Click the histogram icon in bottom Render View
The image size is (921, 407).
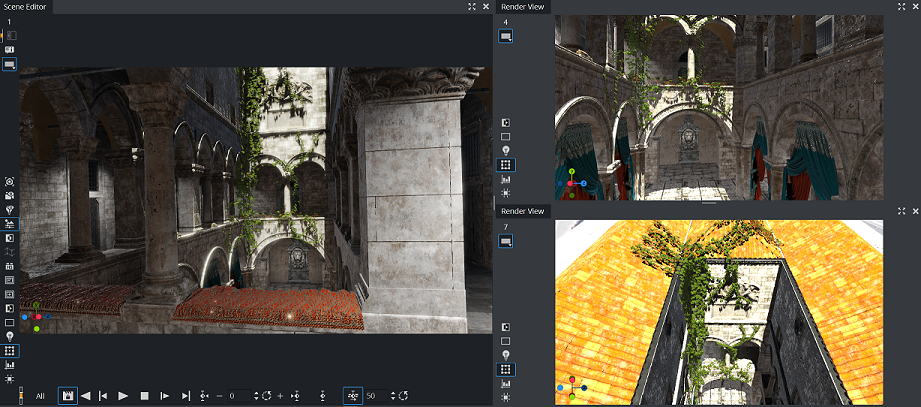[x=506, y=384]
